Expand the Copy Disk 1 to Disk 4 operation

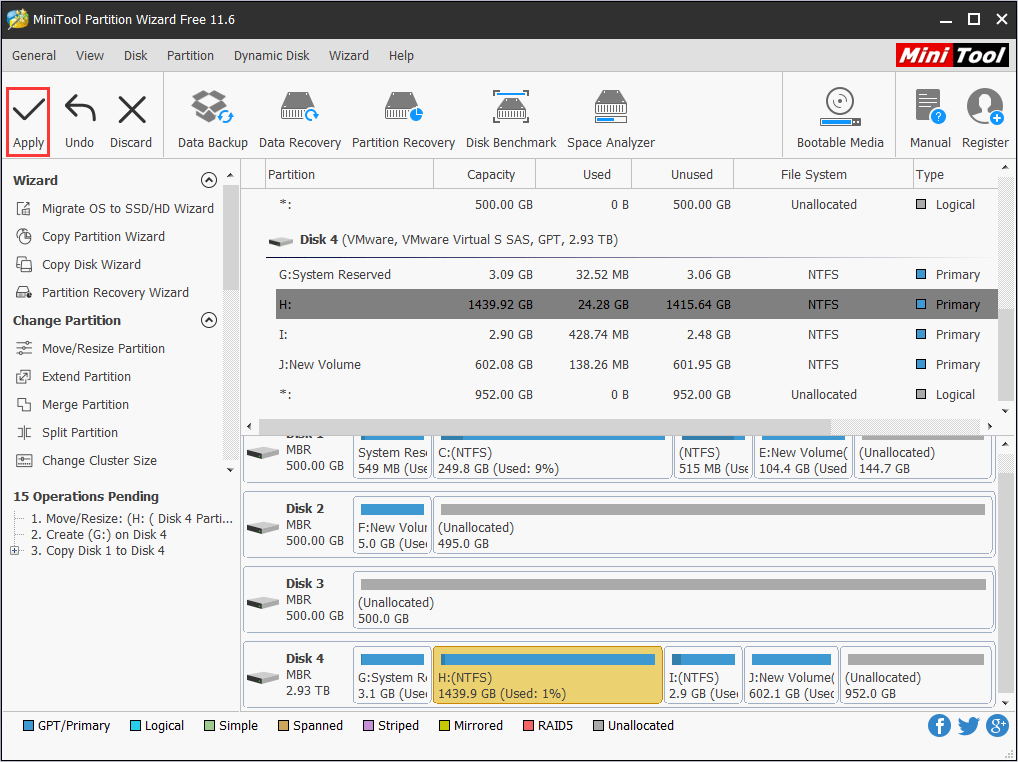[14, 551]
